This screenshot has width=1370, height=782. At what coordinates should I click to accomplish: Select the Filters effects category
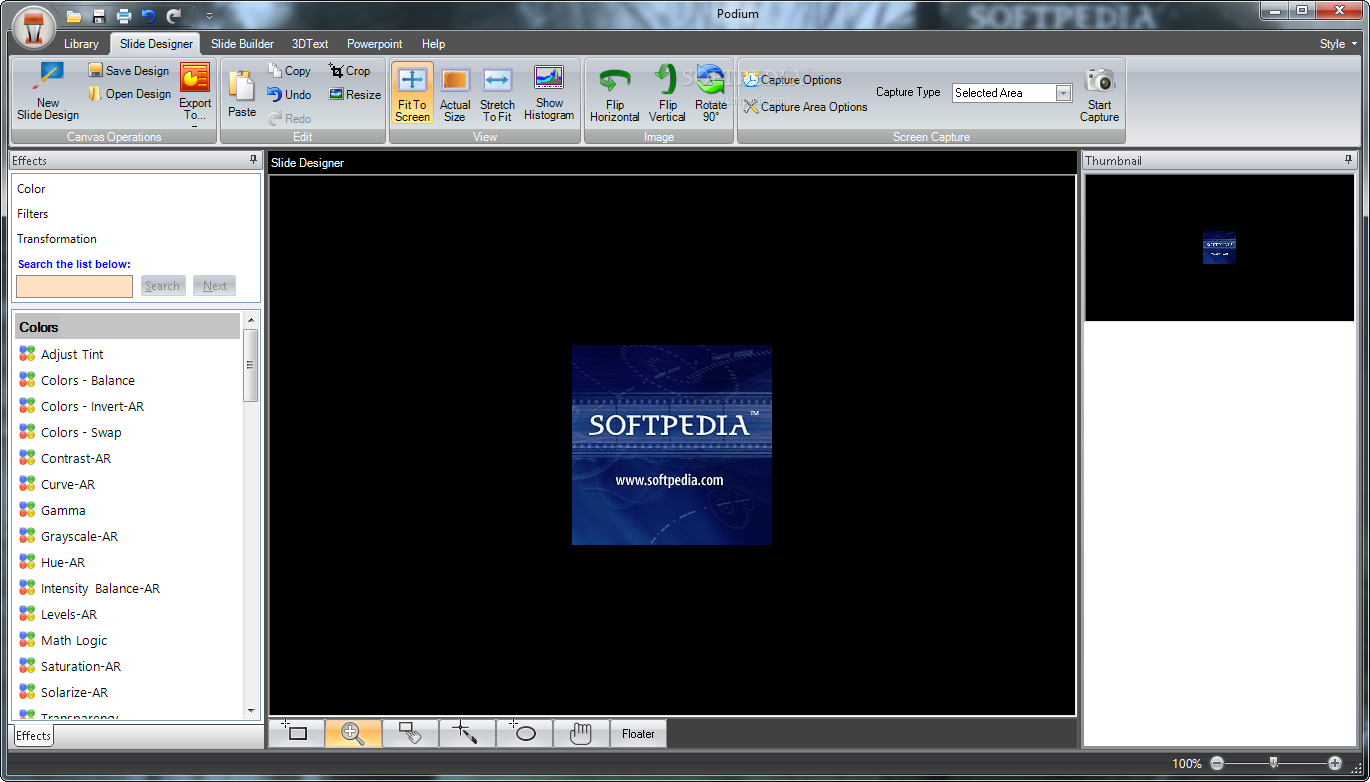click(33, 214)
